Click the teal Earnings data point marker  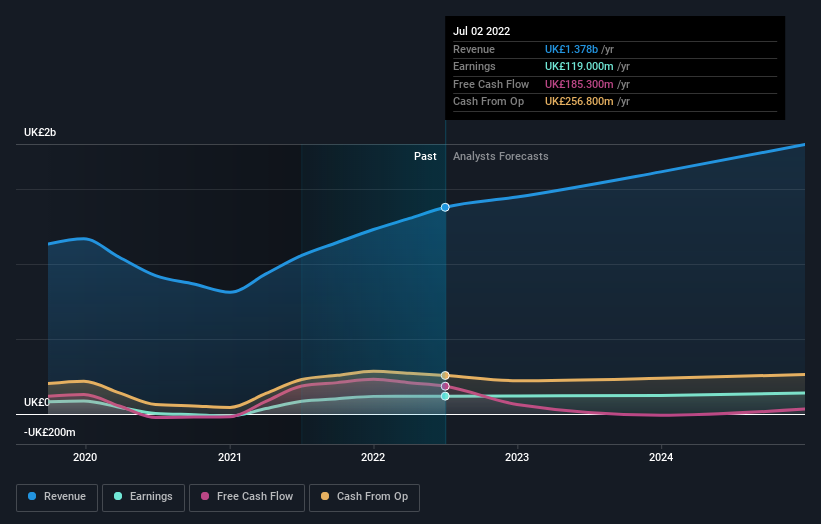pyautogui.click(x=445, y=396)
